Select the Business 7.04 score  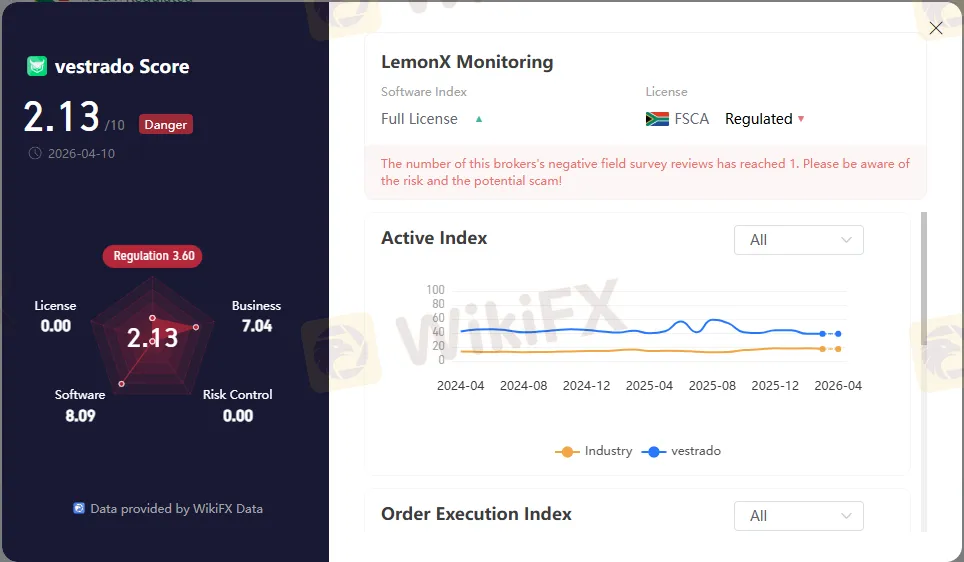256,316
